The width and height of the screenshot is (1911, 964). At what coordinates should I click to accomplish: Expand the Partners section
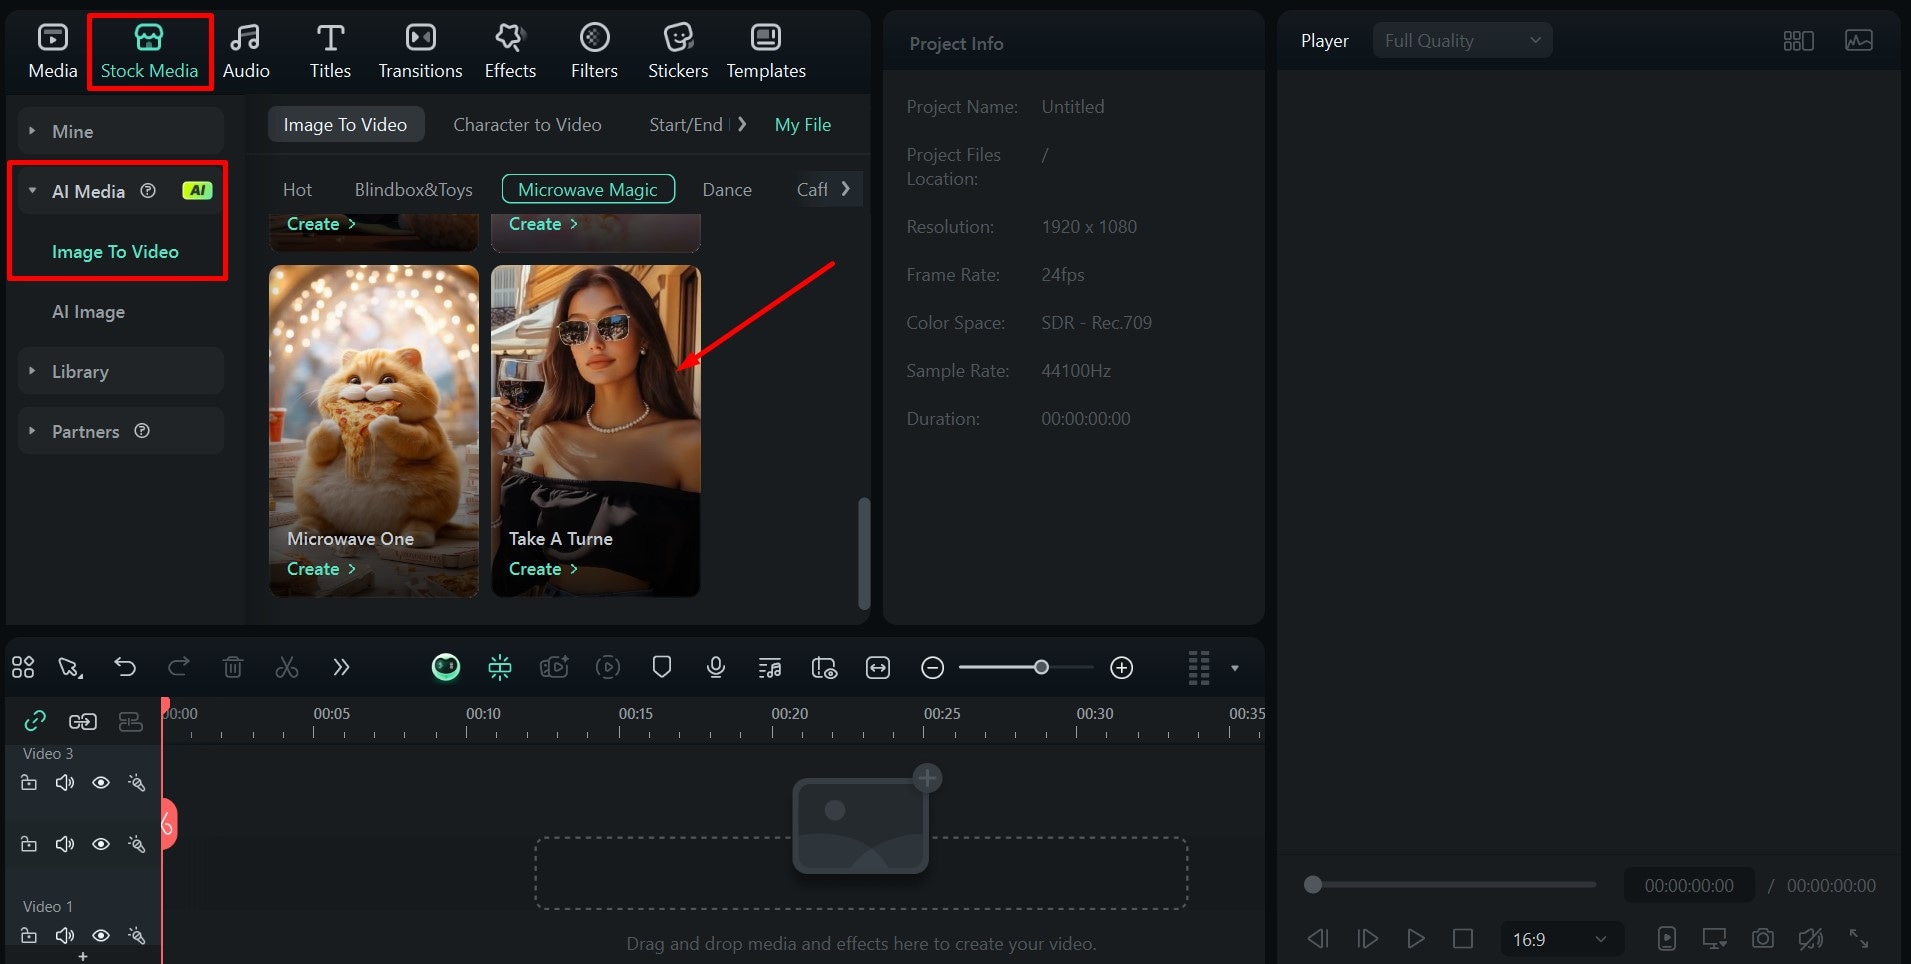[120, 431]
